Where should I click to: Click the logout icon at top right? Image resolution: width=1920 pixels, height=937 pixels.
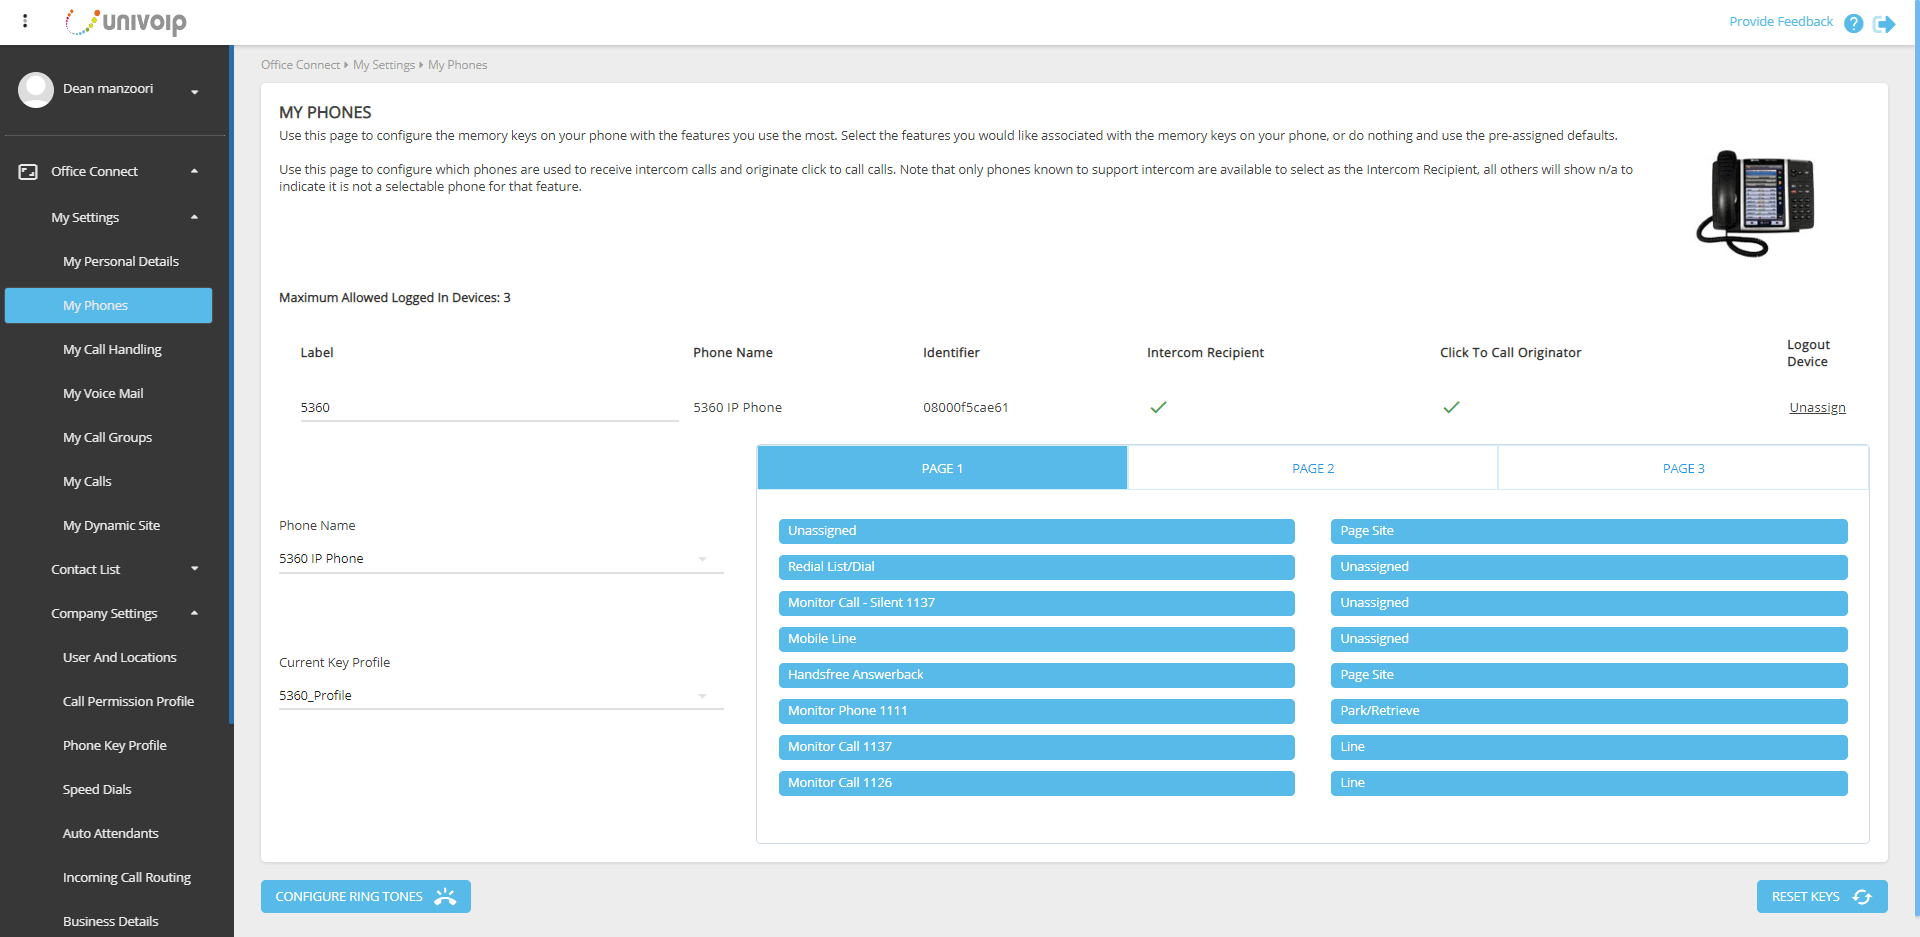pos(1884,23)
